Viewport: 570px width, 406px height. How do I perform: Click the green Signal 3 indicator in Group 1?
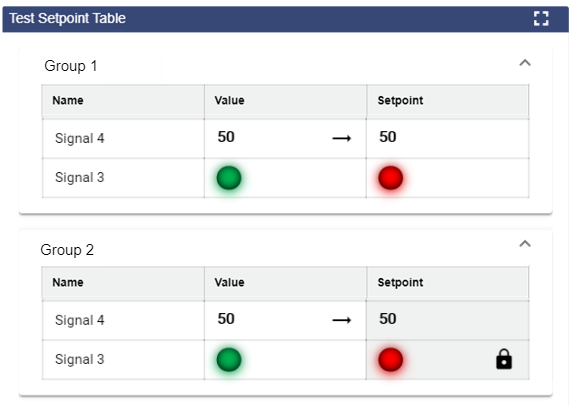(229, 178)
